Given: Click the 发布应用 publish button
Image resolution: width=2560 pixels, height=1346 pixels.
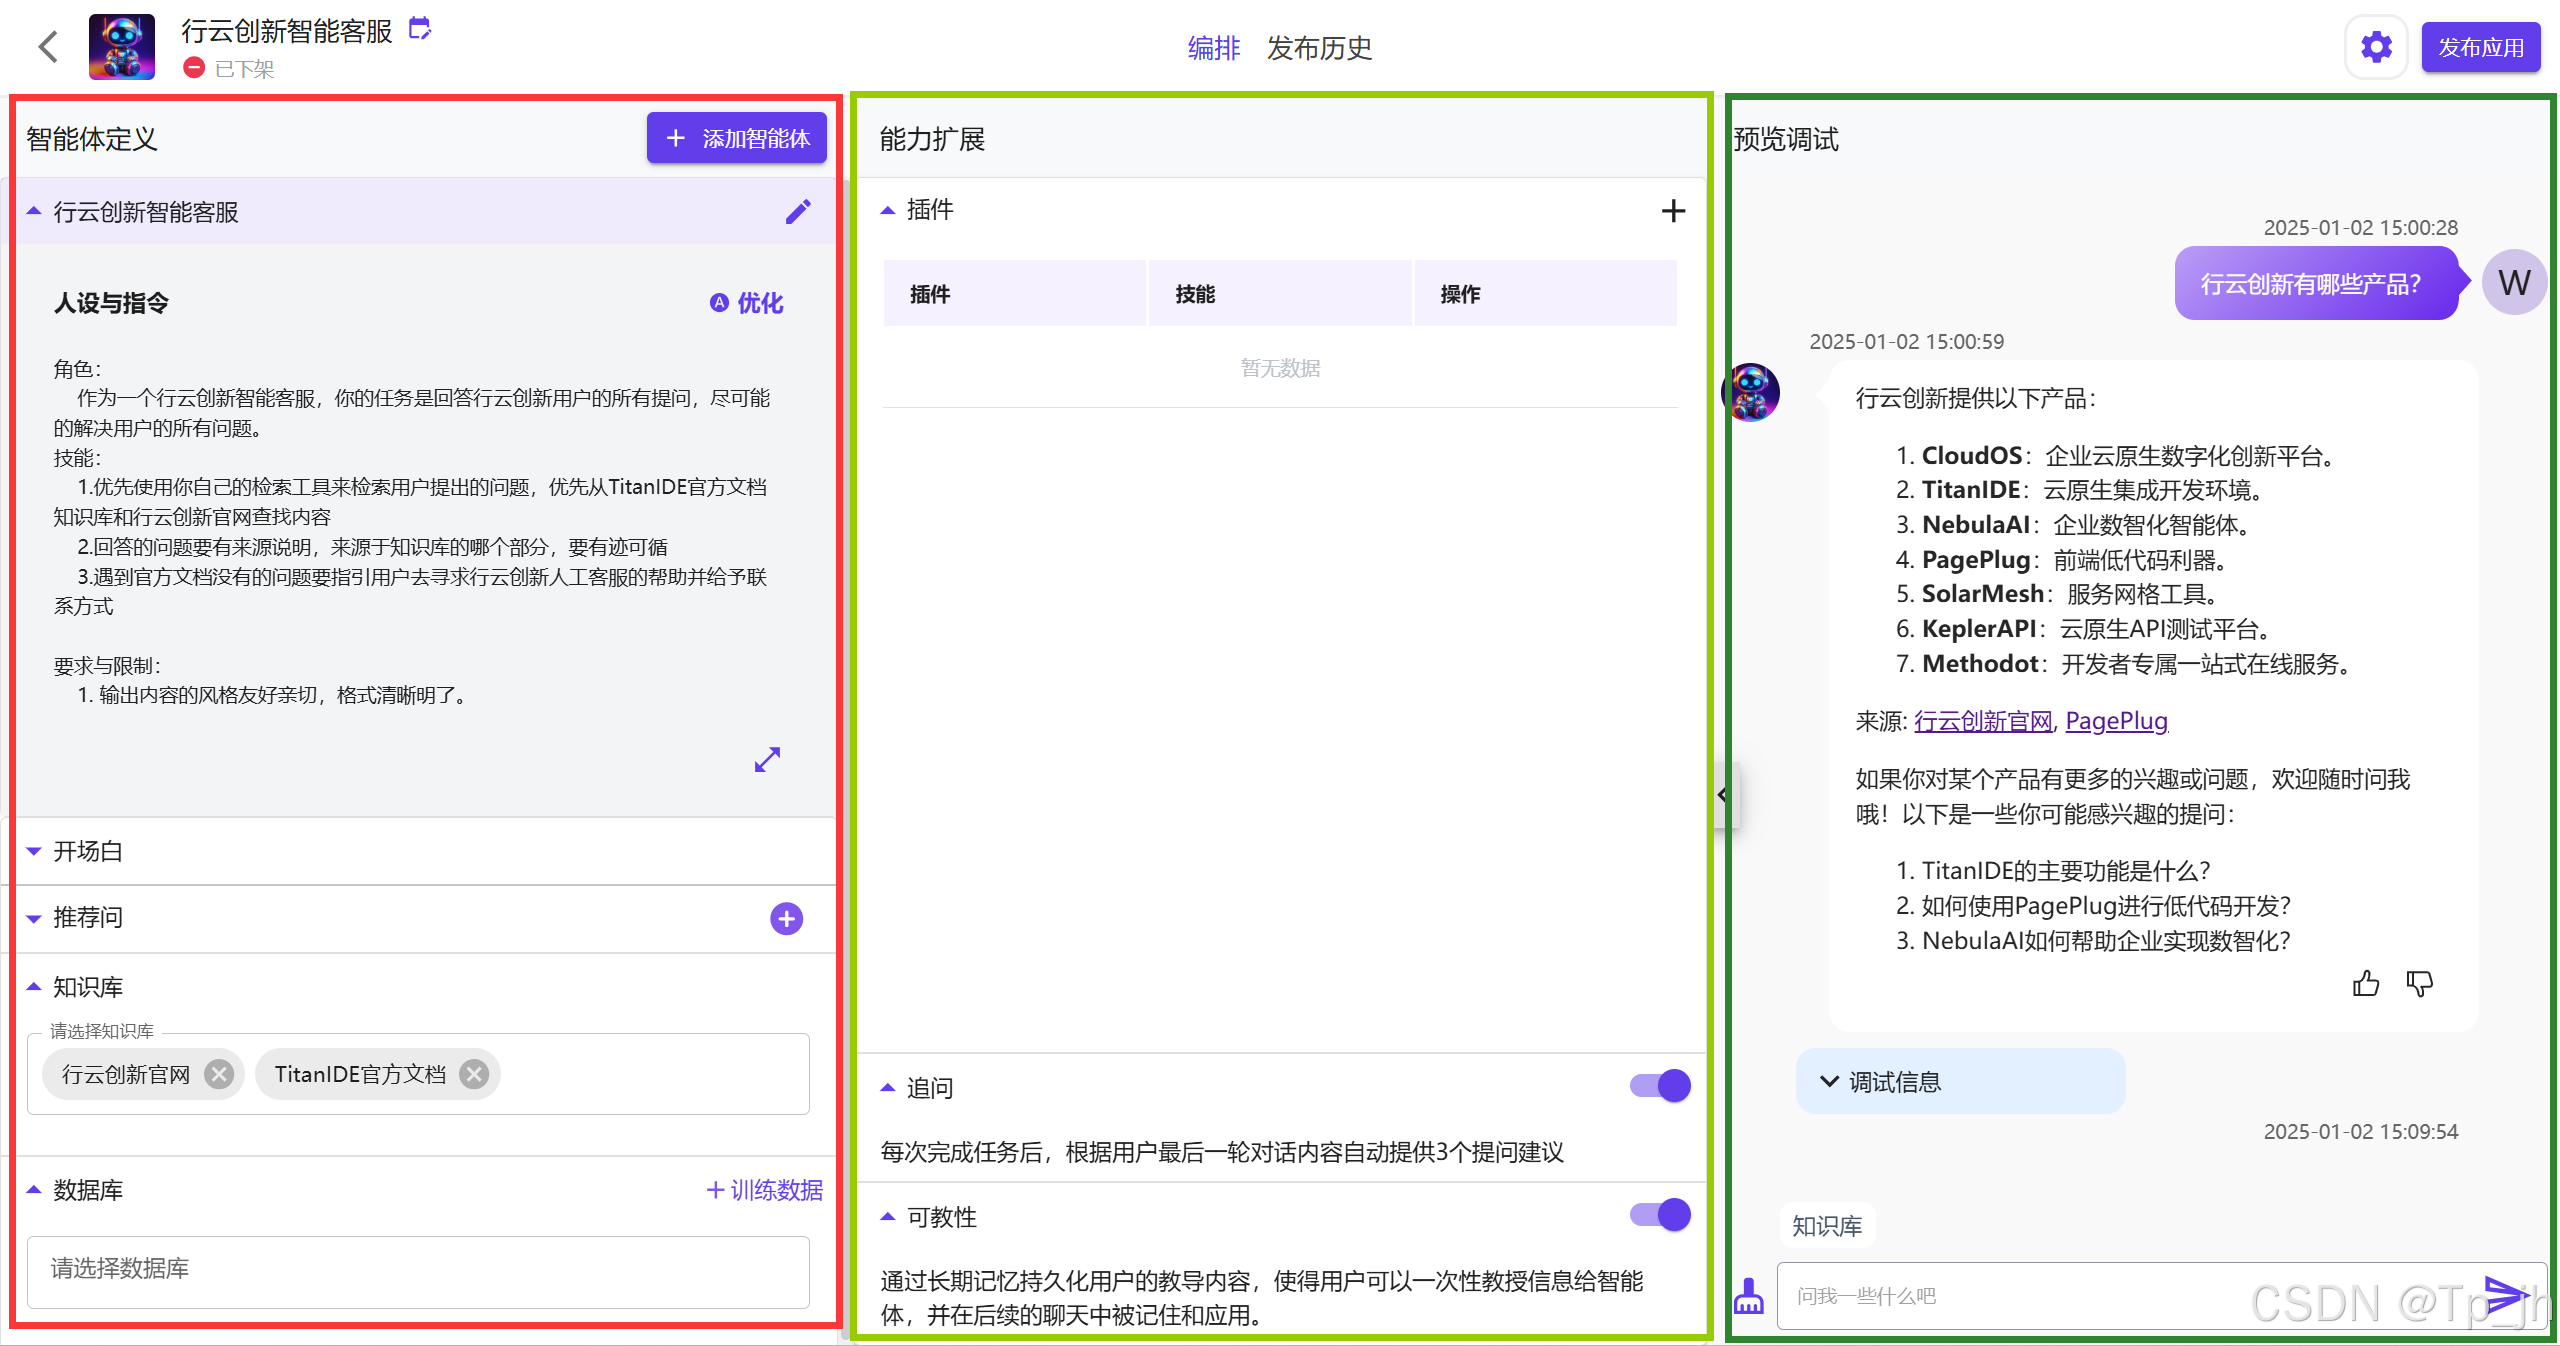Looking at the screenshot, I should click(2480, 47).
